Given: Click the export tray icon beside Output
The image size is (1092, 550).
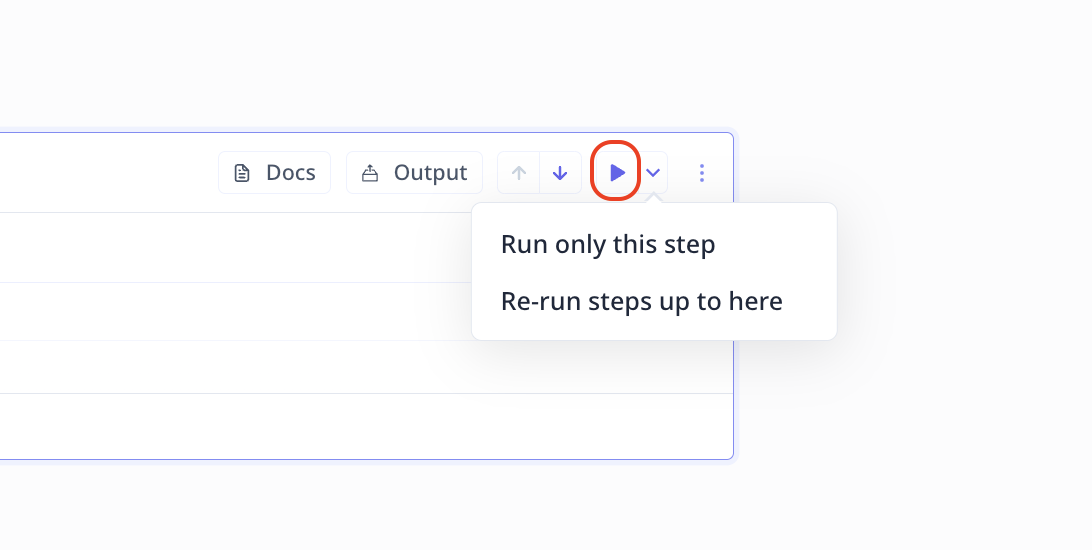Looking at the screenshot, I should 370,173.
